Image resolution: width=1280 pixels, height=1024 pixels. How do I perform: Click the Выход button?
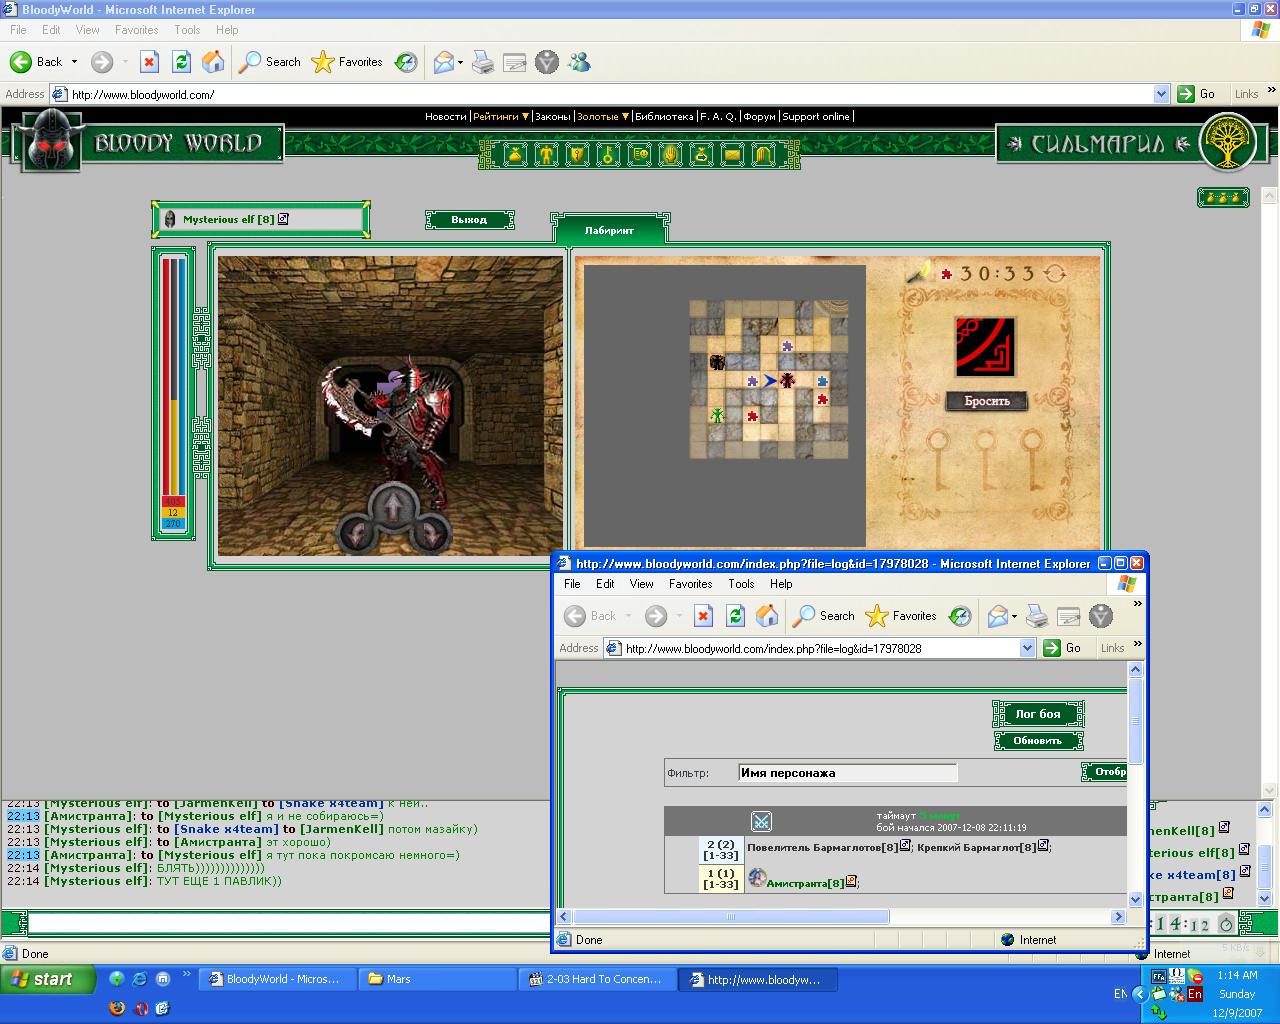(x=469, y=219)
